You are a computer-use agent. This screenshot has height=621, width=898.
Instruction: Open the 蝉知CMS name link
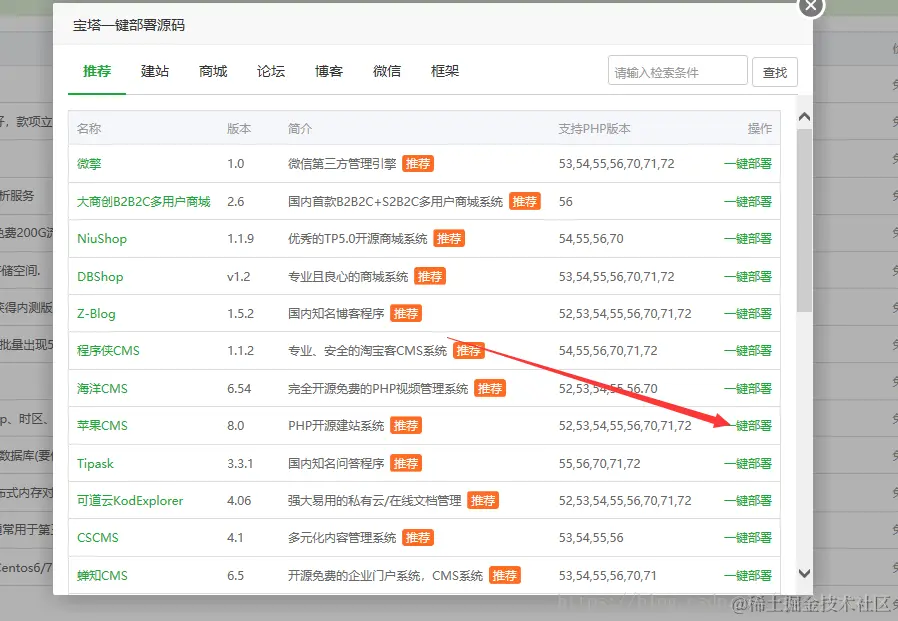tap(102, 575)
